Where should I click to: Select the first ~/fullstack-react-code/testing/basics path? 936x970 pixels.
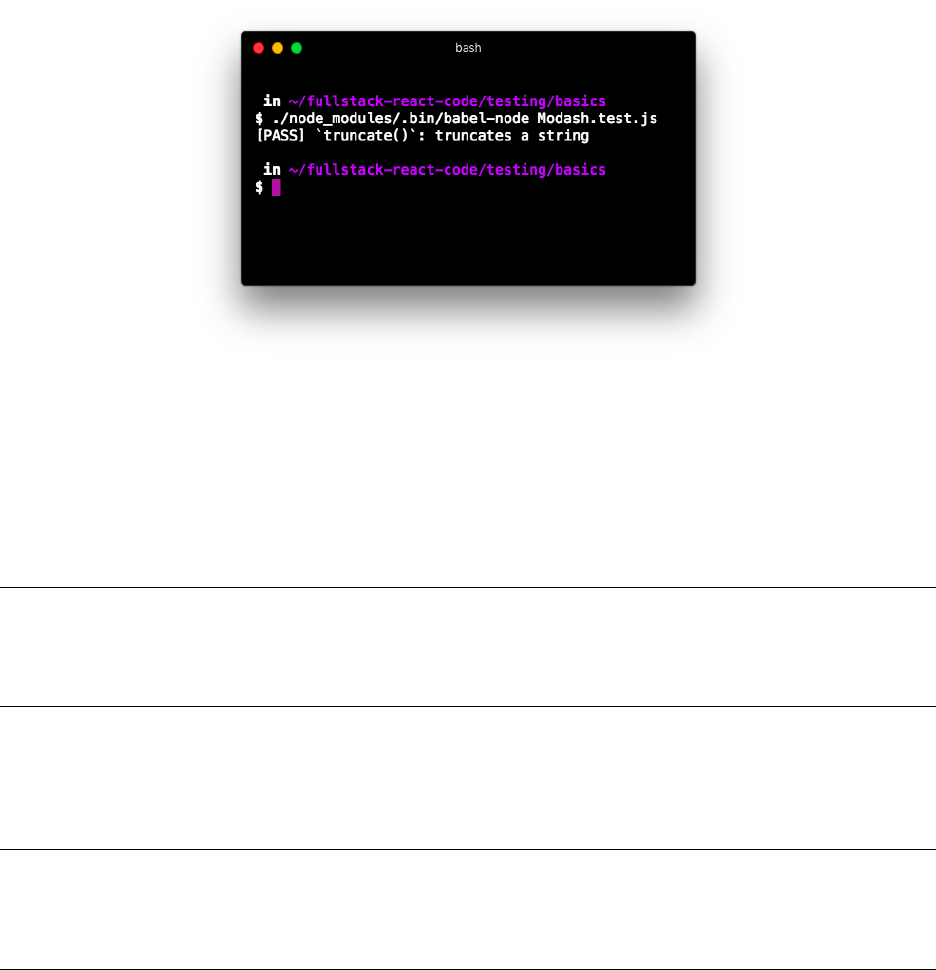point(447,101)
